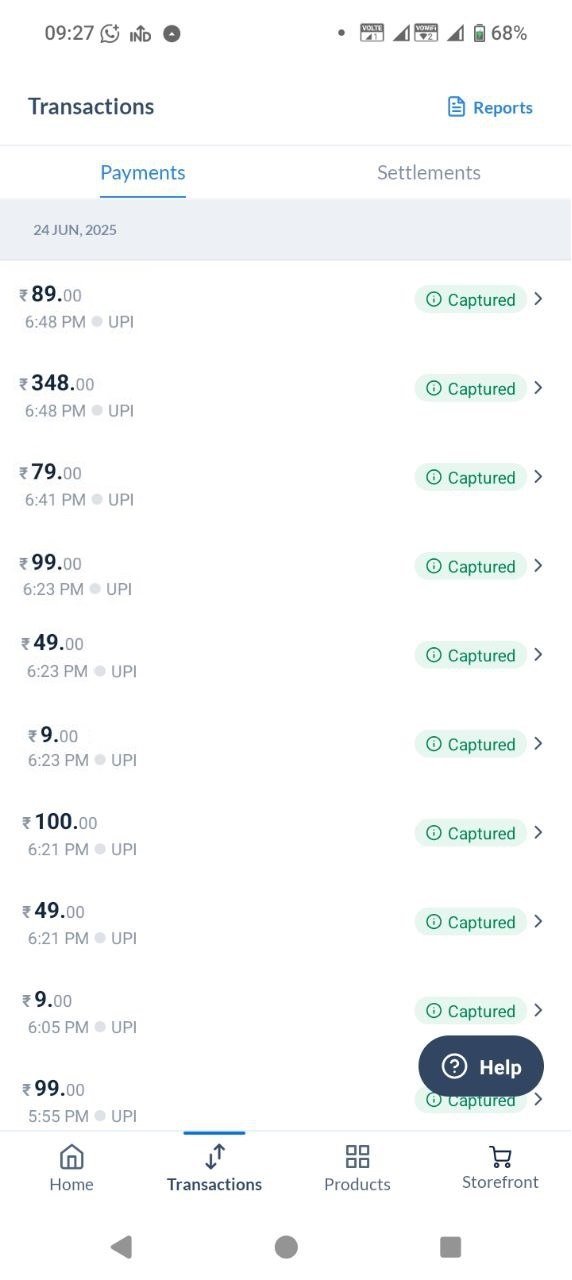Open the ₹49.00 payment at 6:21 PM
The height and width of the screenshot is (1280, 572).
pos(286,923)
